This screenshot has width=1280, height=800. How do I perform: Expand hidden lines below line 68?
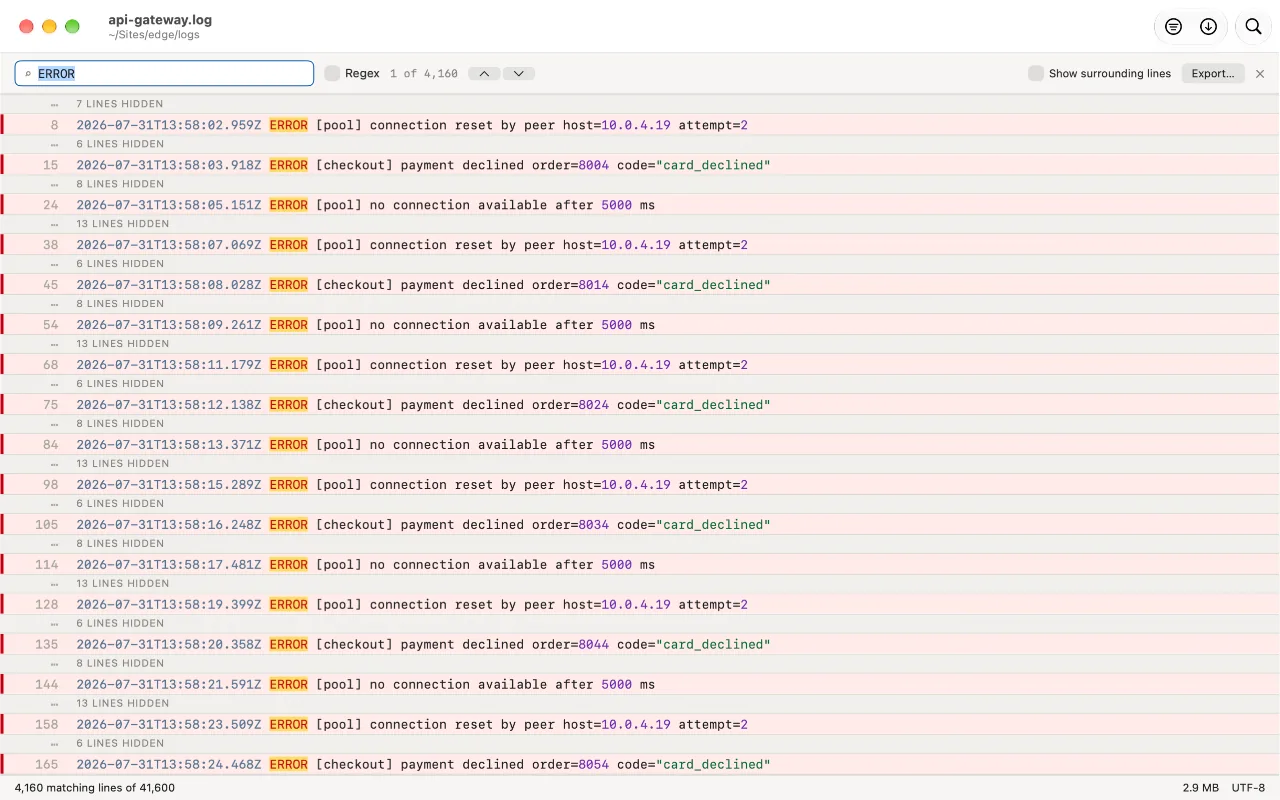pyautogui.click(x=640, y=384)
